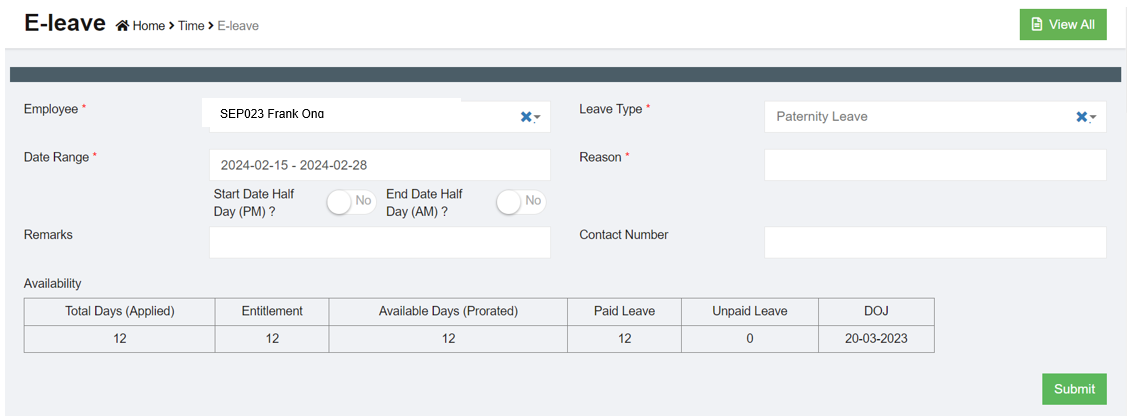This screenshot has width=1127, height=416.
Task: Click the Total Days (Applied) column header
Action: pyautogui.click(x=120, y=311)
